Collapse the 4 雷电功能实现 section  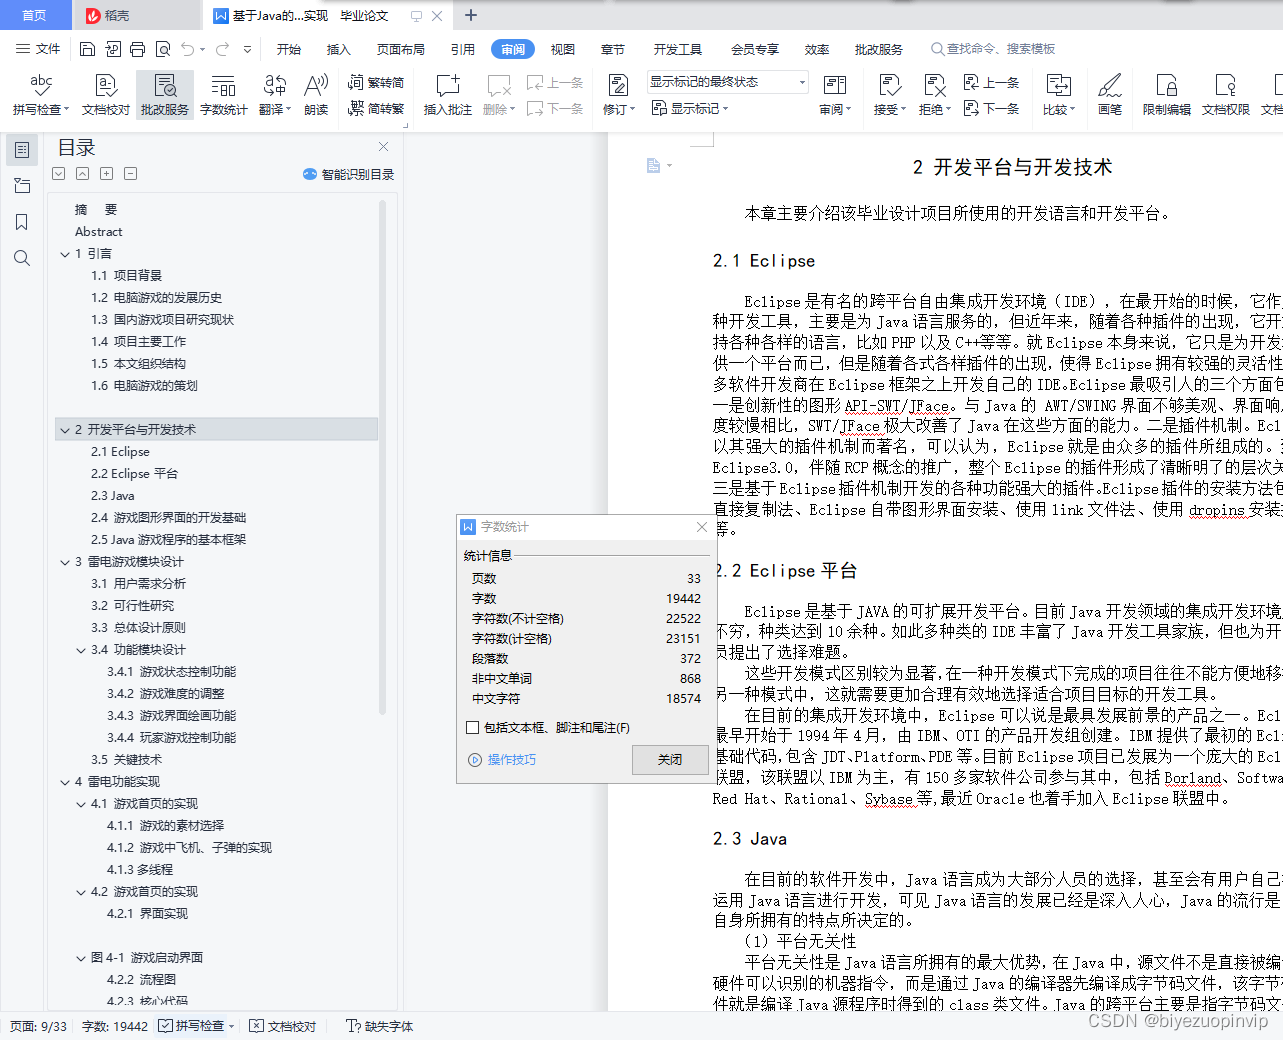65,782
